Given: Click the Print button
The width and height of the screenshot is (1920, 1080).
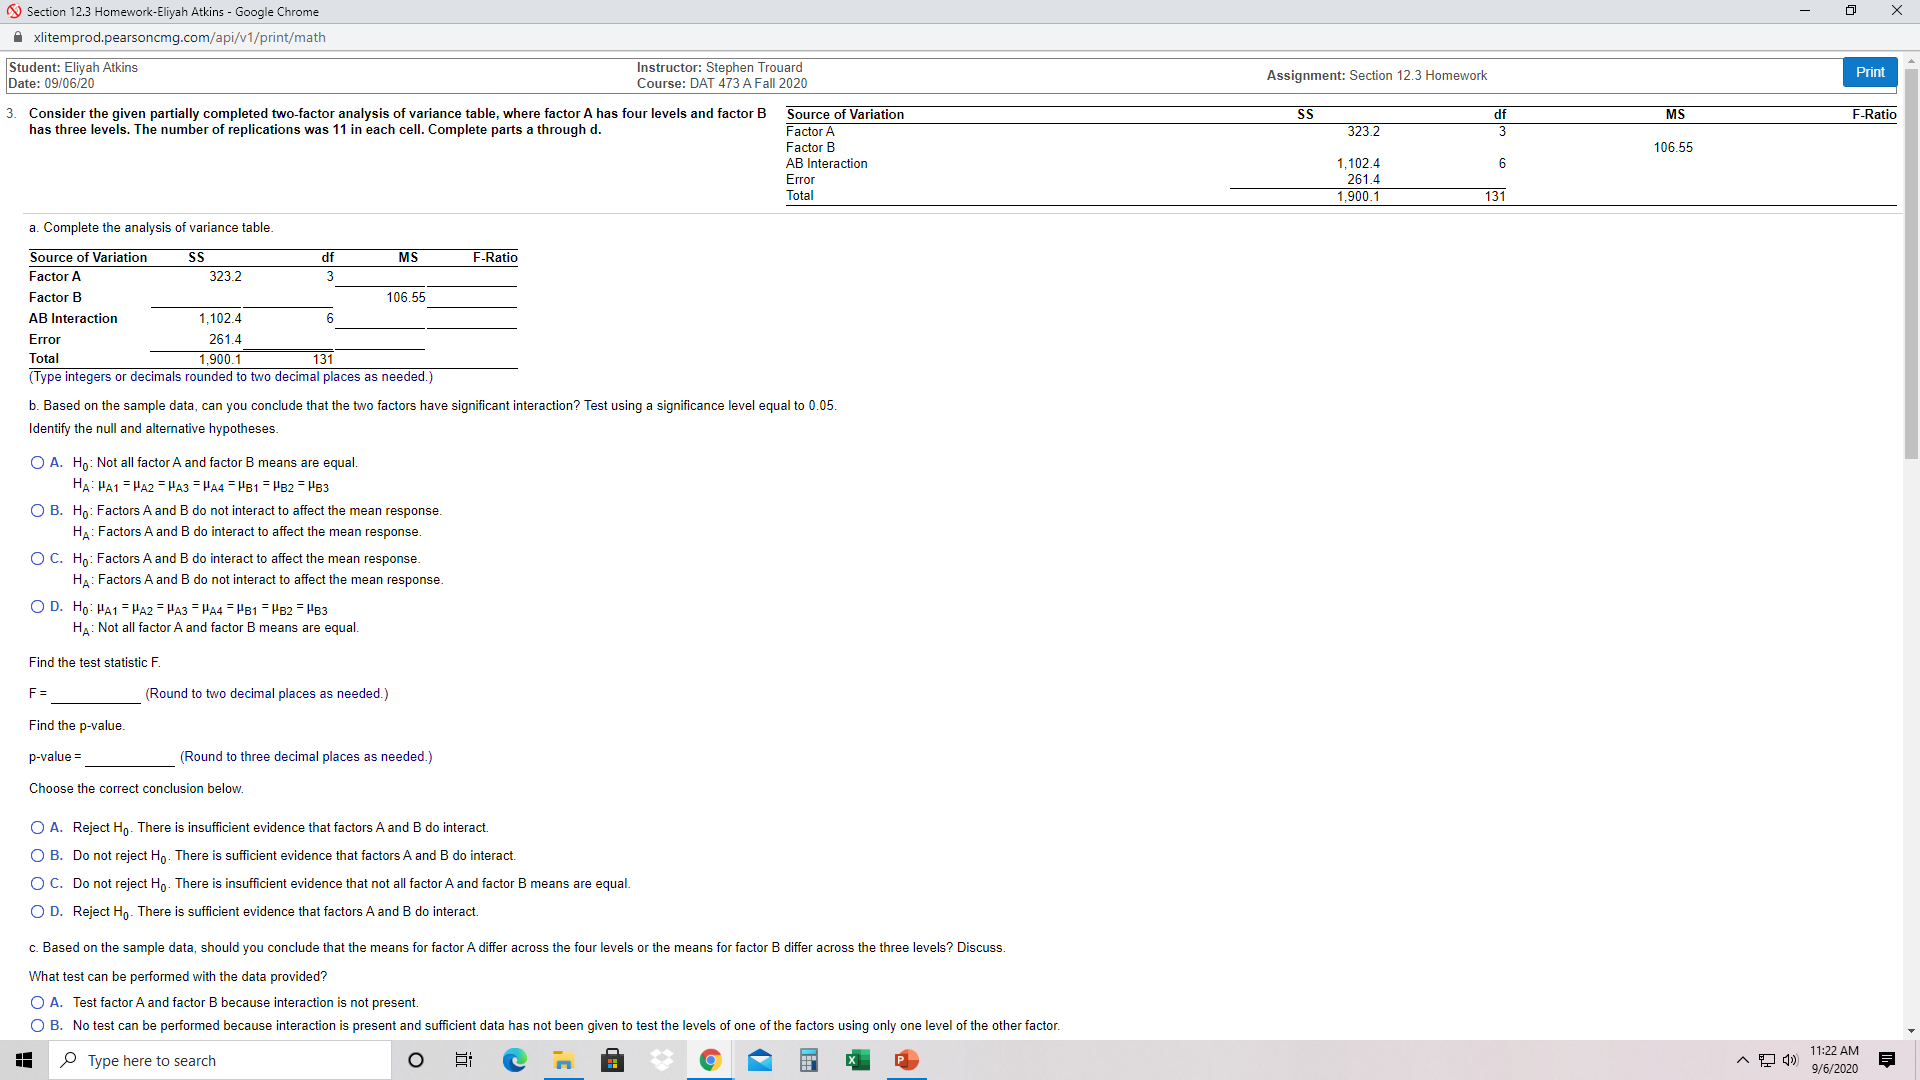Looking at the screenshot, I should (1869, 72).
